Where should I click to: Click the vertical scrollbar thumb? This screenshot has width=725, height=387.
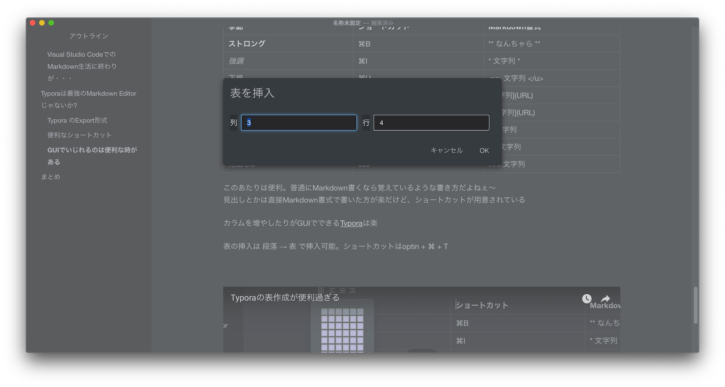pos(695,305)
